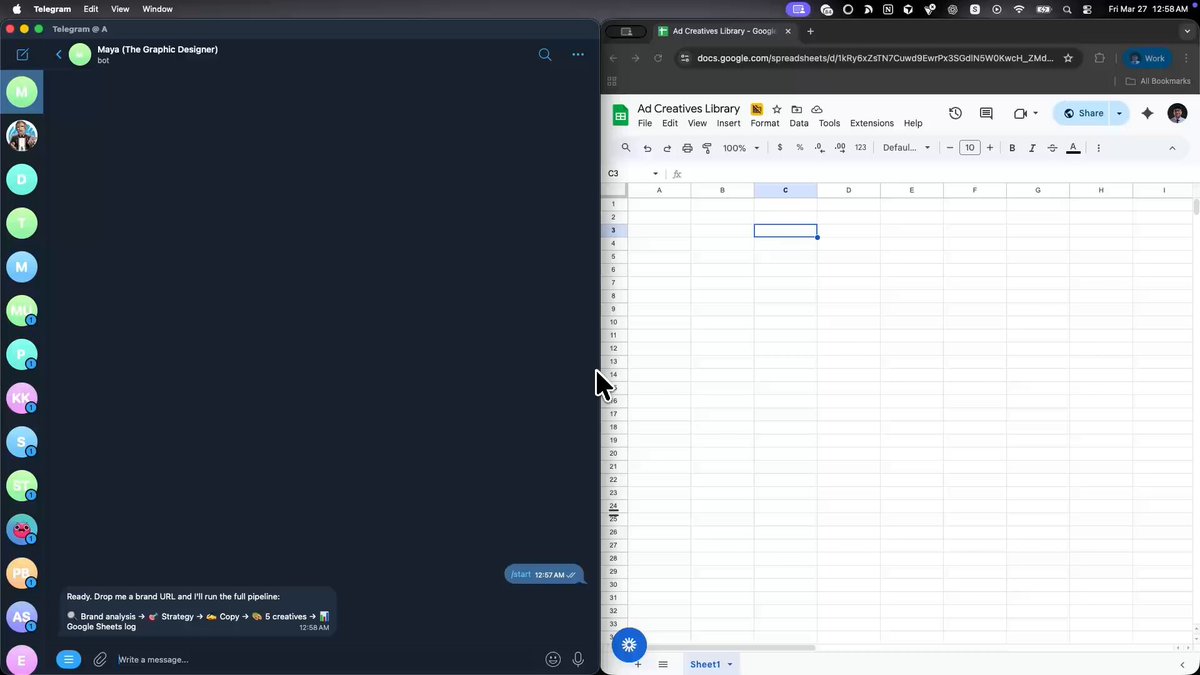The image size is (1200, 675).
Task: Open the text color picker
Action: click(1073, 148)
